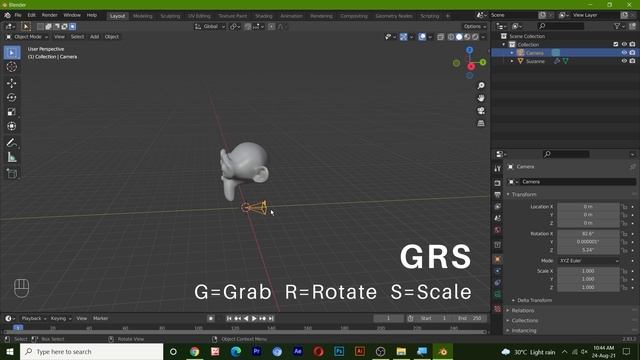
Task: Click the zoom magnifier viewport icon
Action: [x=481, y=85]
